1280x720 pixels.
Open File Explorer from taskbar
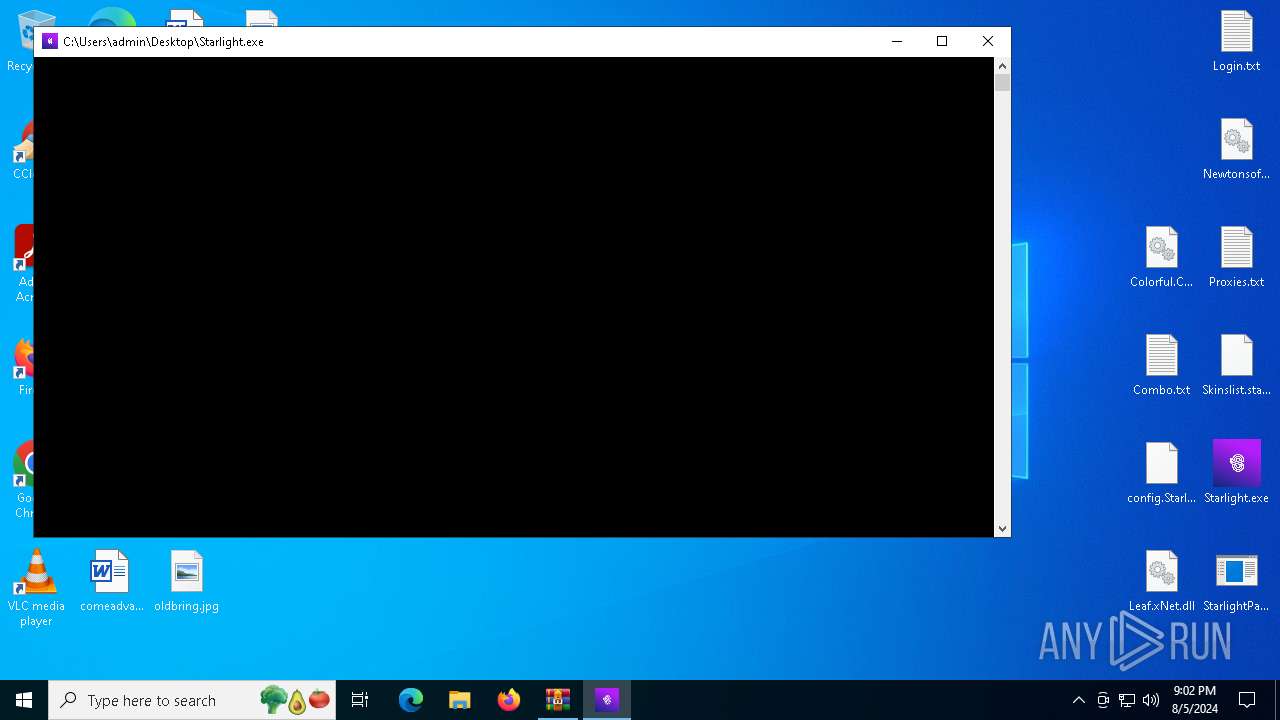pos(460,700)
